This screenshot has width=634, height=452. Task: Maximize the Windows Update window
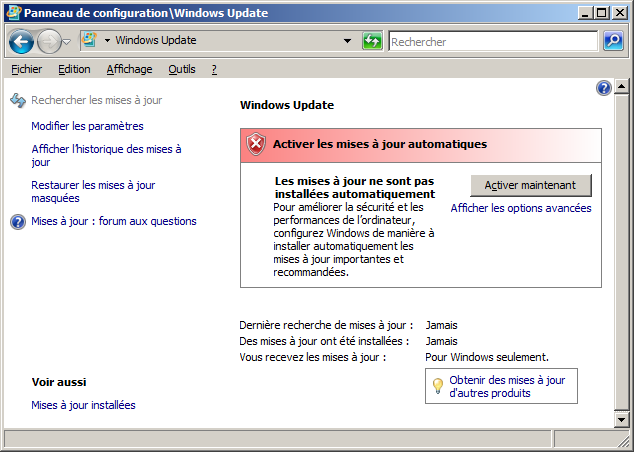pyautogui.click(x=601, y=13)
